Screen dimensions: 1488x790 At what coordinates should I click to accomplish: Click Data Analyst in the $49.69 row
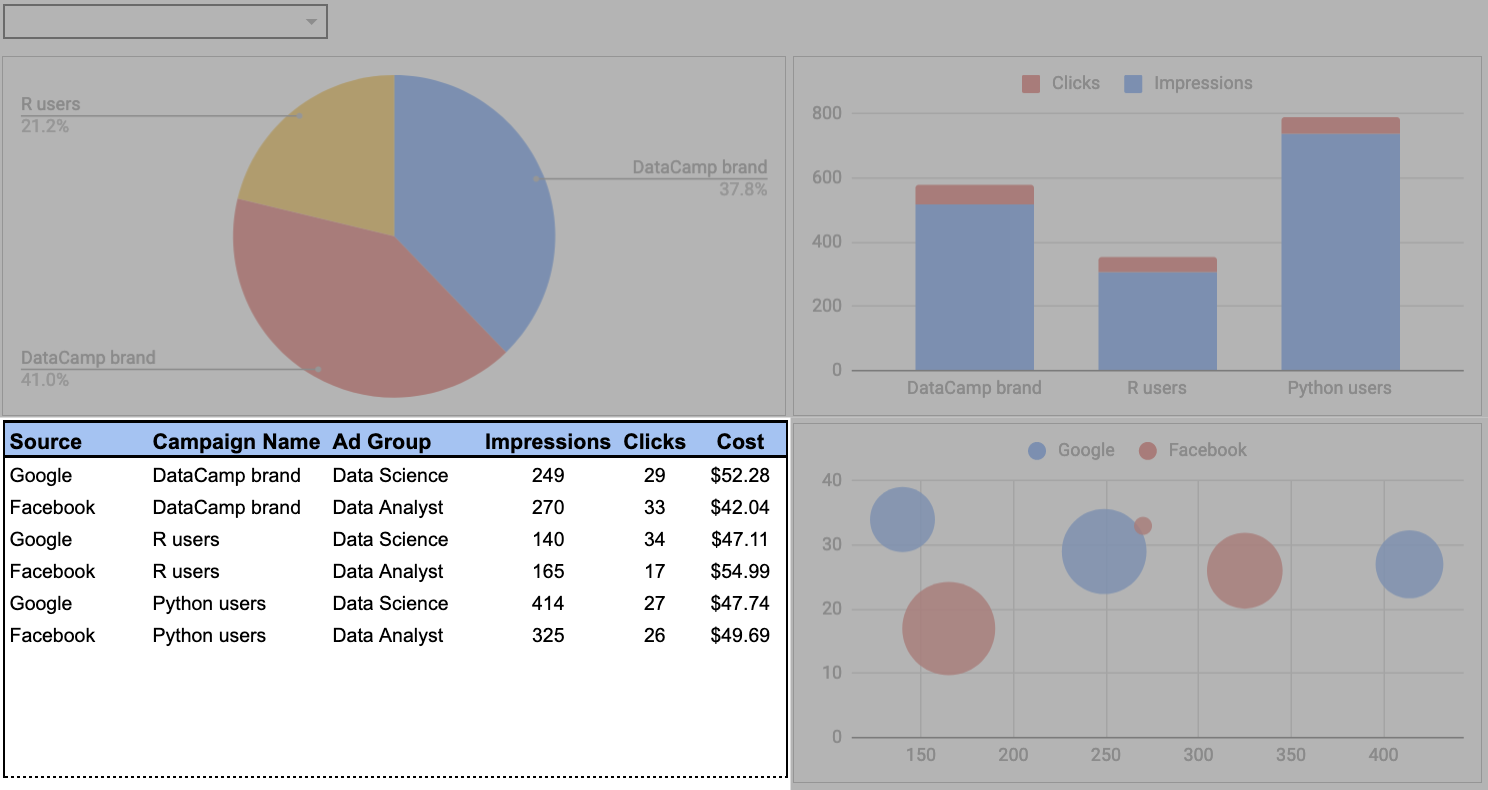click(x=388, y=635)
